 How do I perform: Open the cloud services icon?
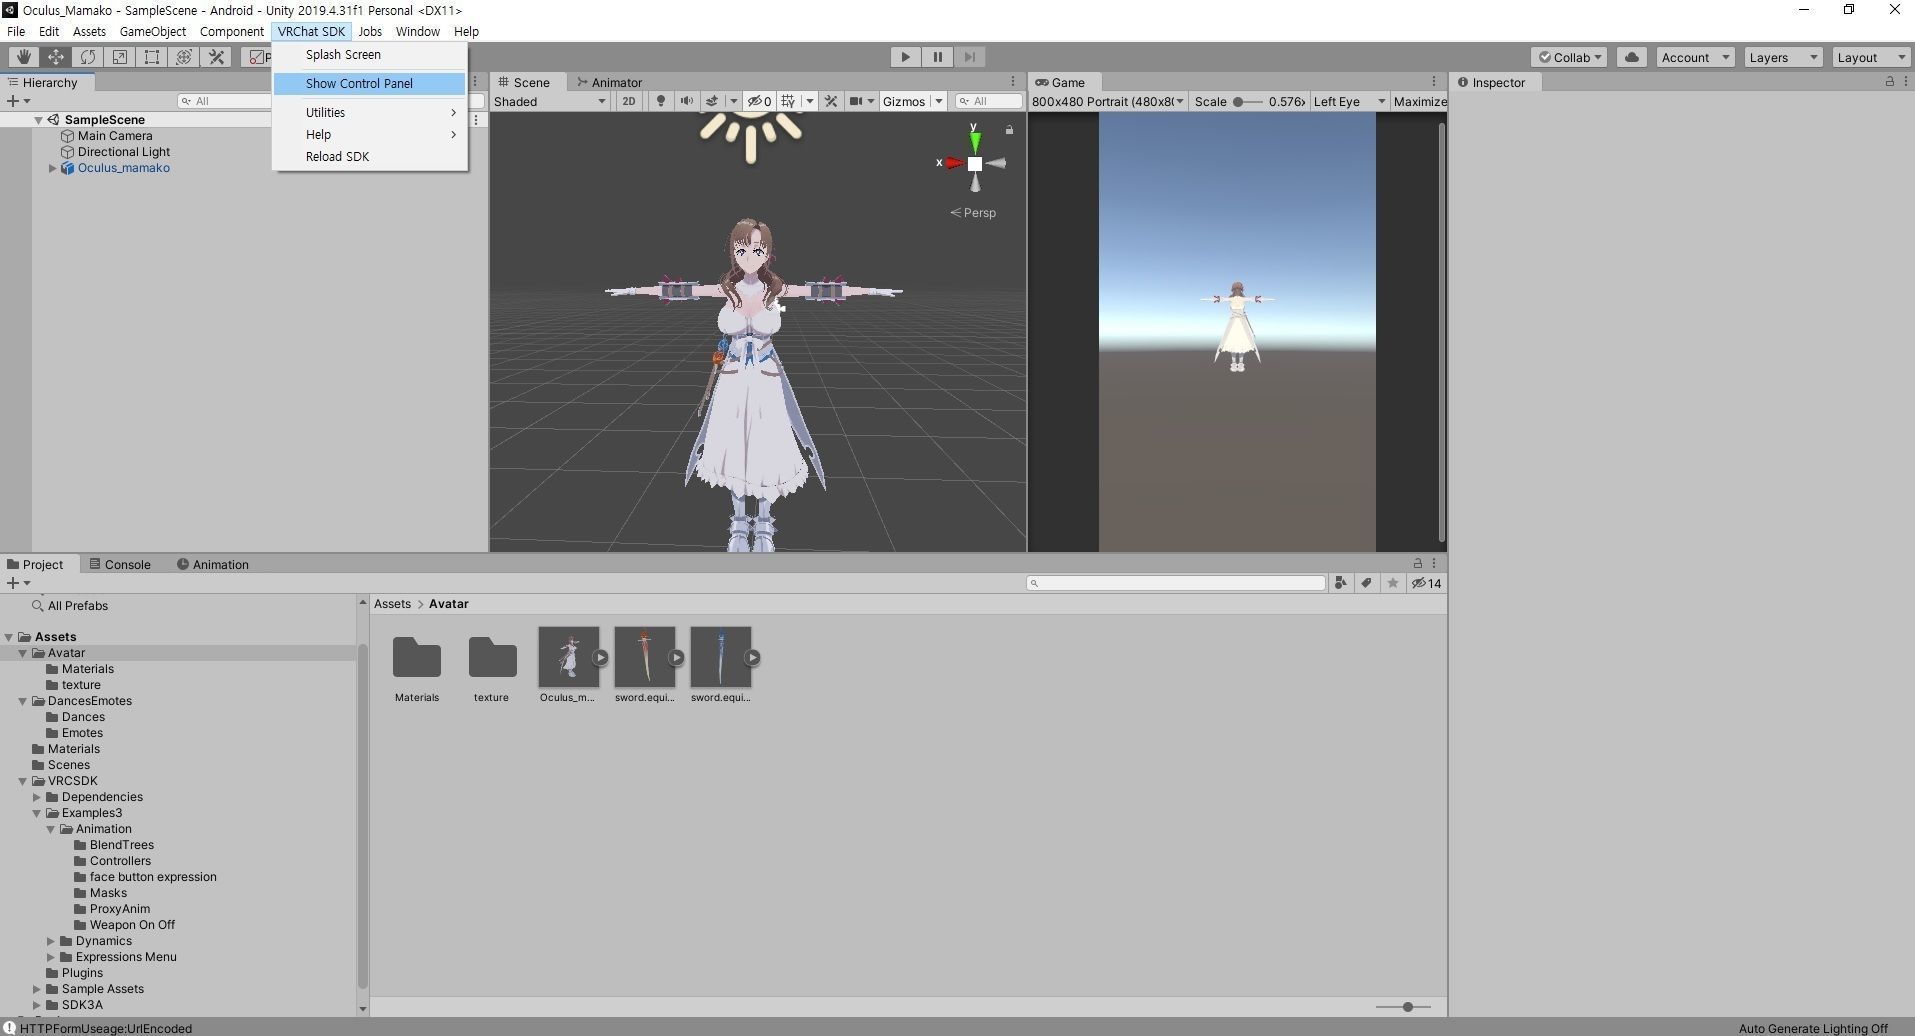[x=1632, y=57]
